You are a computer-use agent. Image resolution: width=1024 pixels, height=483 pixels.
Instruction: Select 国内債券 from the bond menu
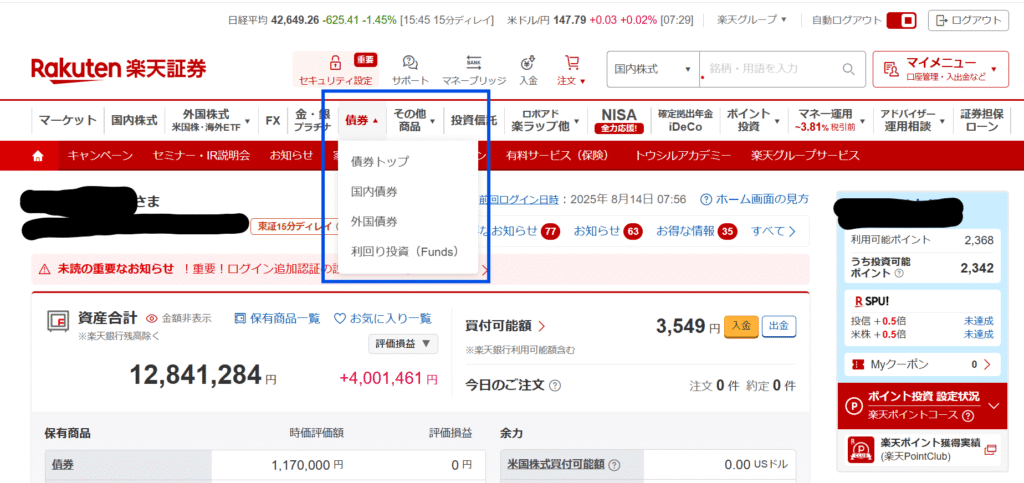374,191
